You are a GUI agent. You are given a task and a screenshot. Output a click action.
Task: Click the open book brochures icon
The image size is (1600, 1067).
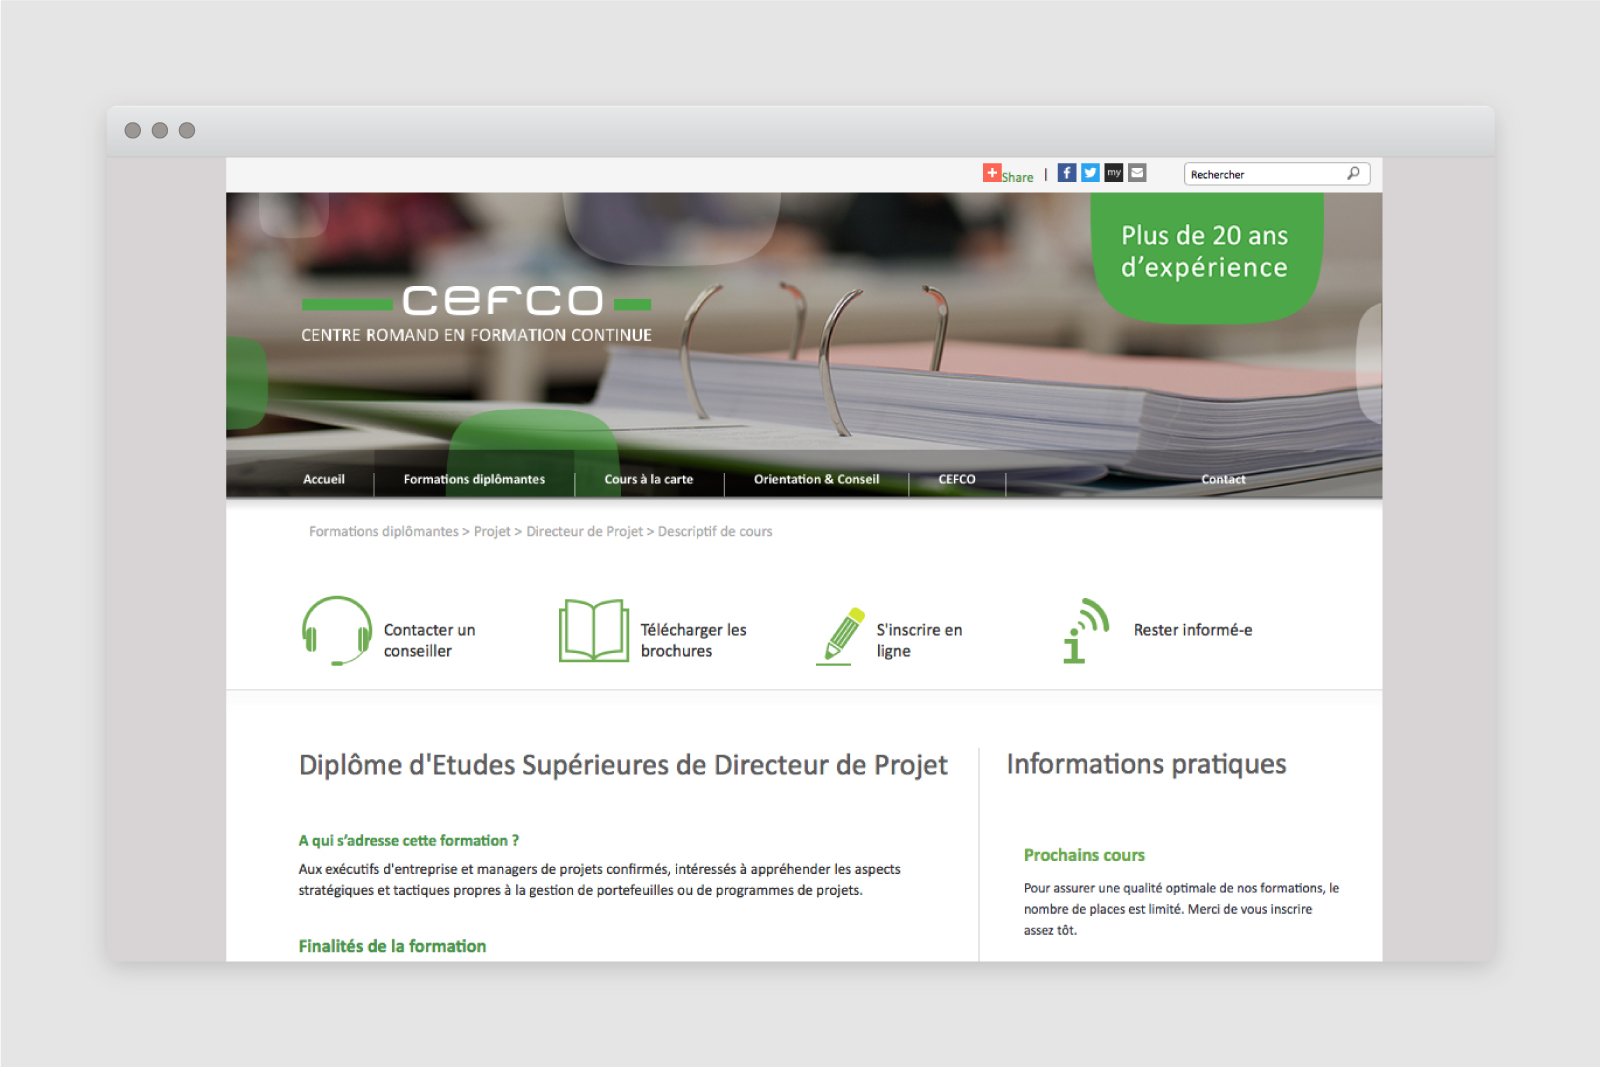point(594,631)
